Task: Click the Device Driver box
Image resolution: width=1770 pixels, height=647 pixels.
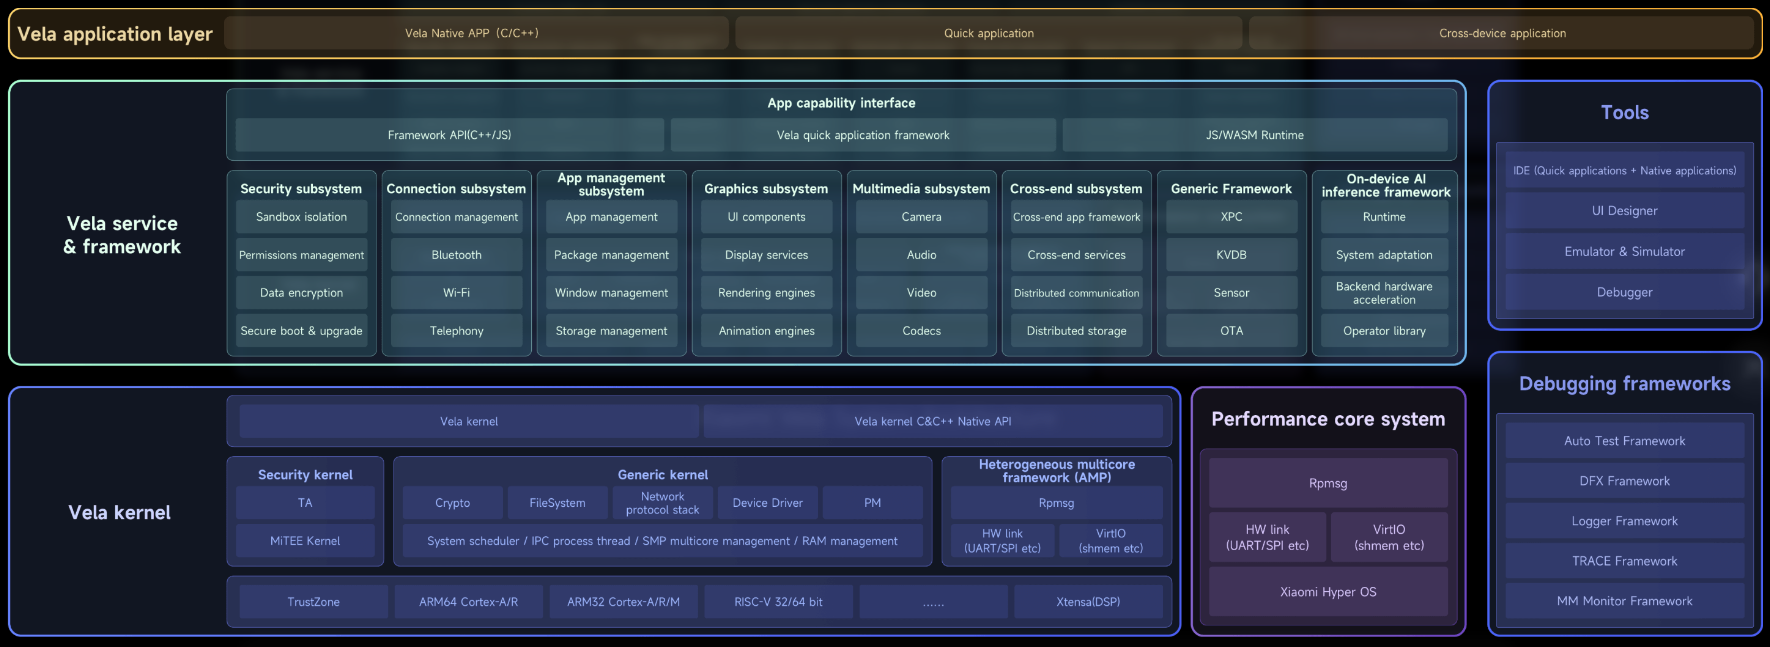Action: 768,503
